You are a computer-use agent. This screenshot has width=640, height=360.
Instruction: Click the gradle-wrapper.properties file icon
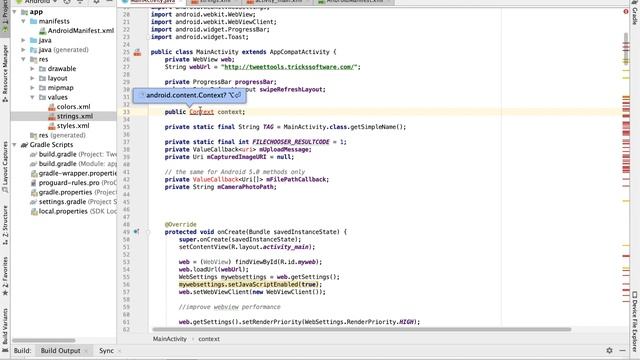pos(34,173)
